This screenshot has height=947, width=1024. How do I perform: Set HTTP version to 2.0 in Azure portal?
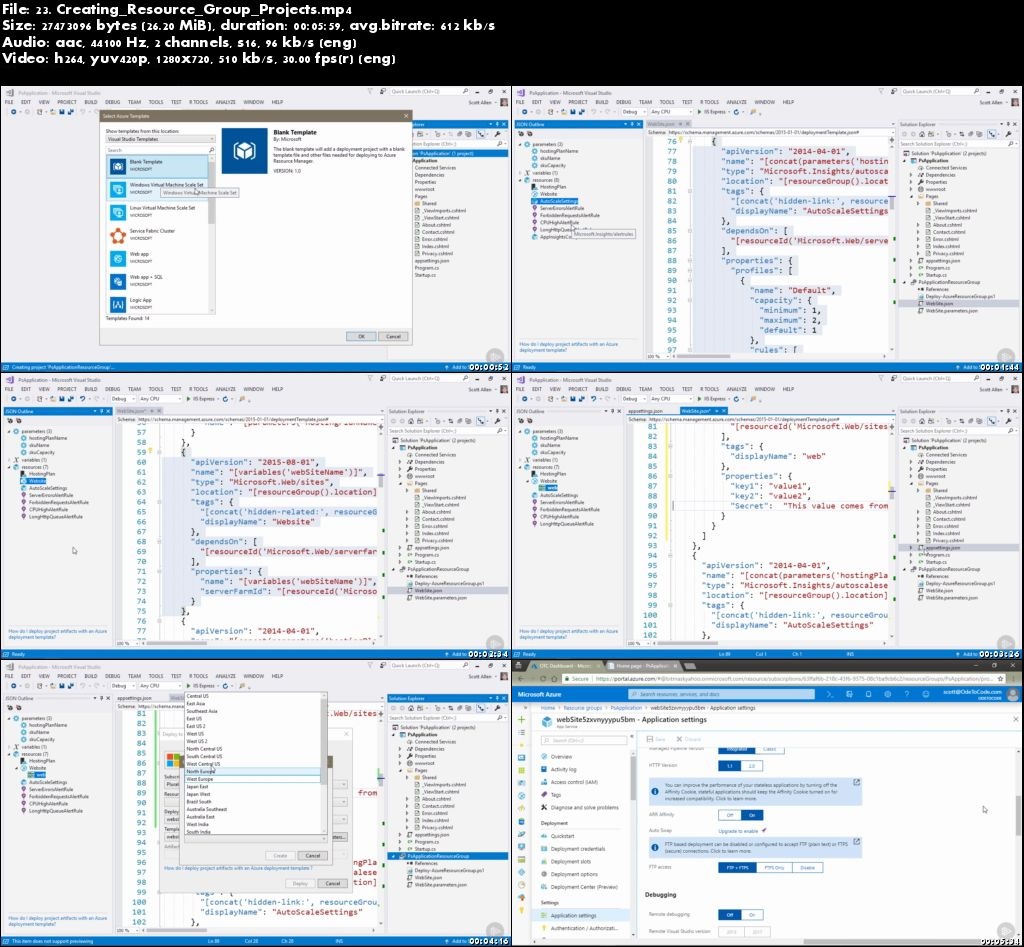[x=752, y=765]
